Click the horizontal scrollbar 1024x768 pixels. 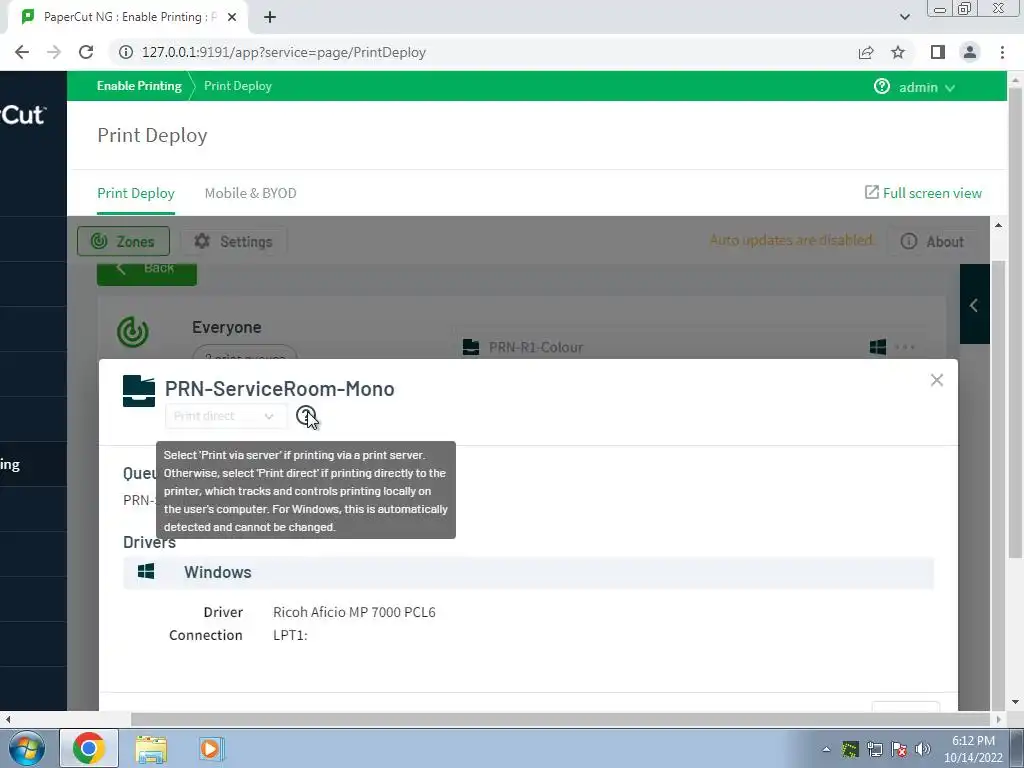562,719
